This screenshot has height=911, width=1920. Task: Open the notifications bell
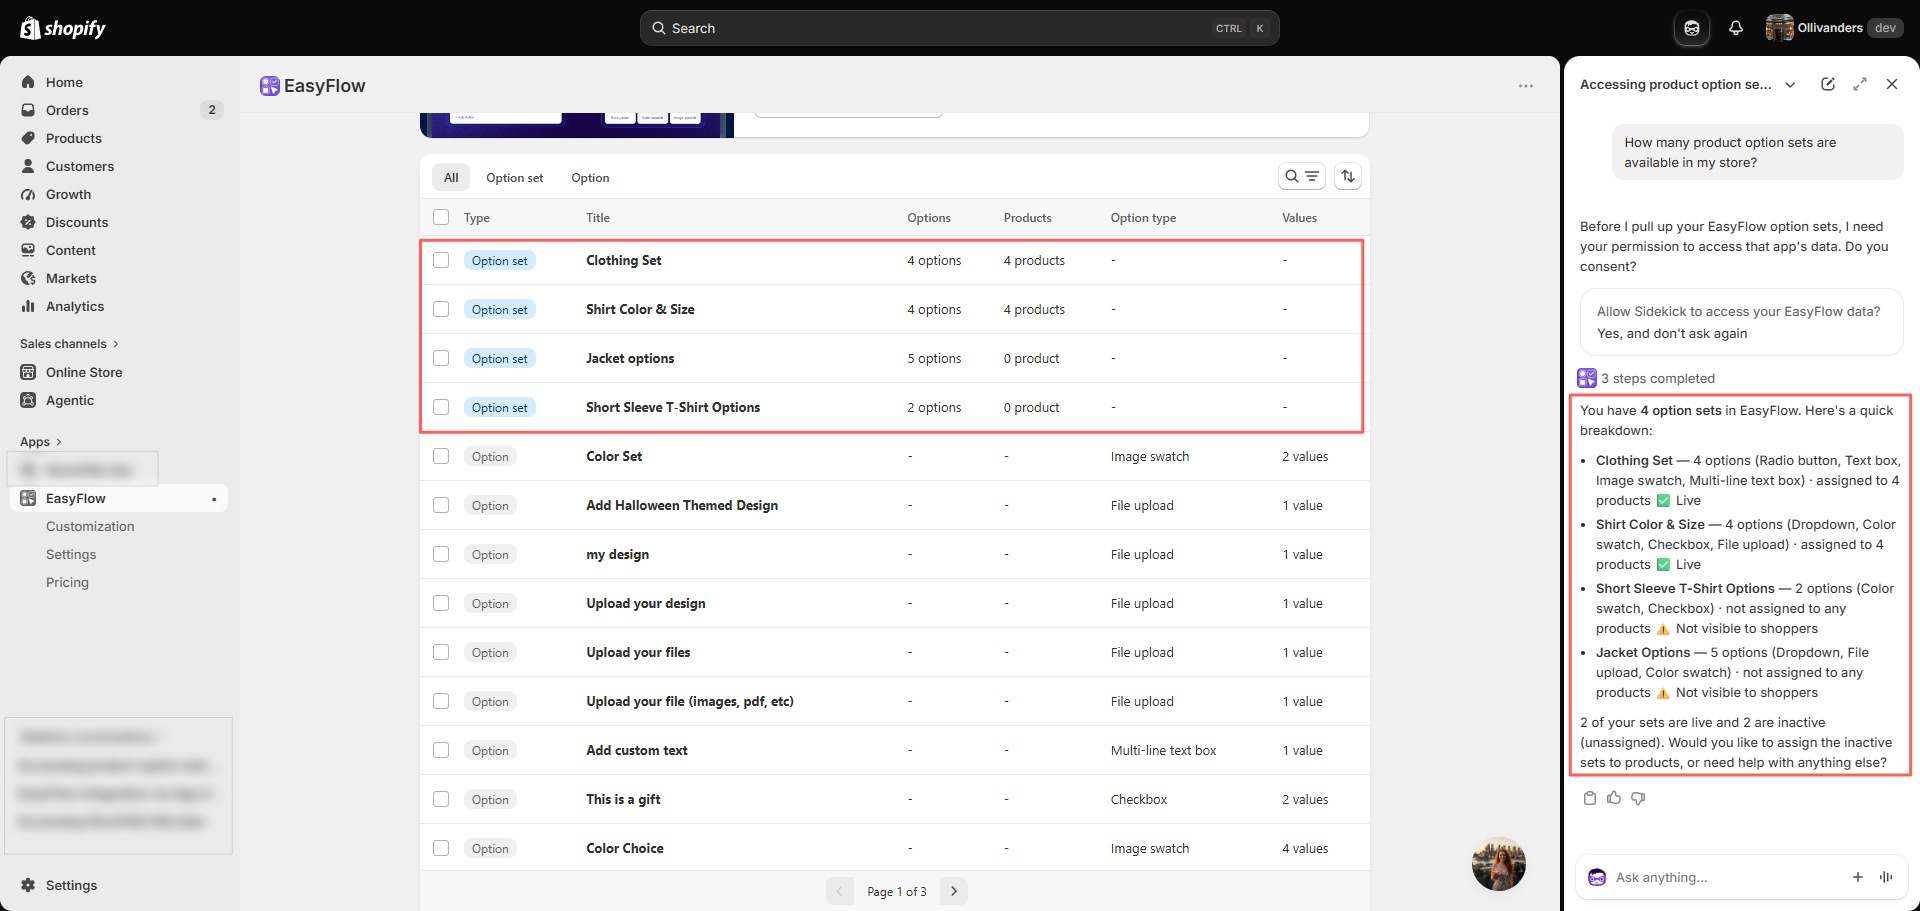click(x=1736, y=28)
